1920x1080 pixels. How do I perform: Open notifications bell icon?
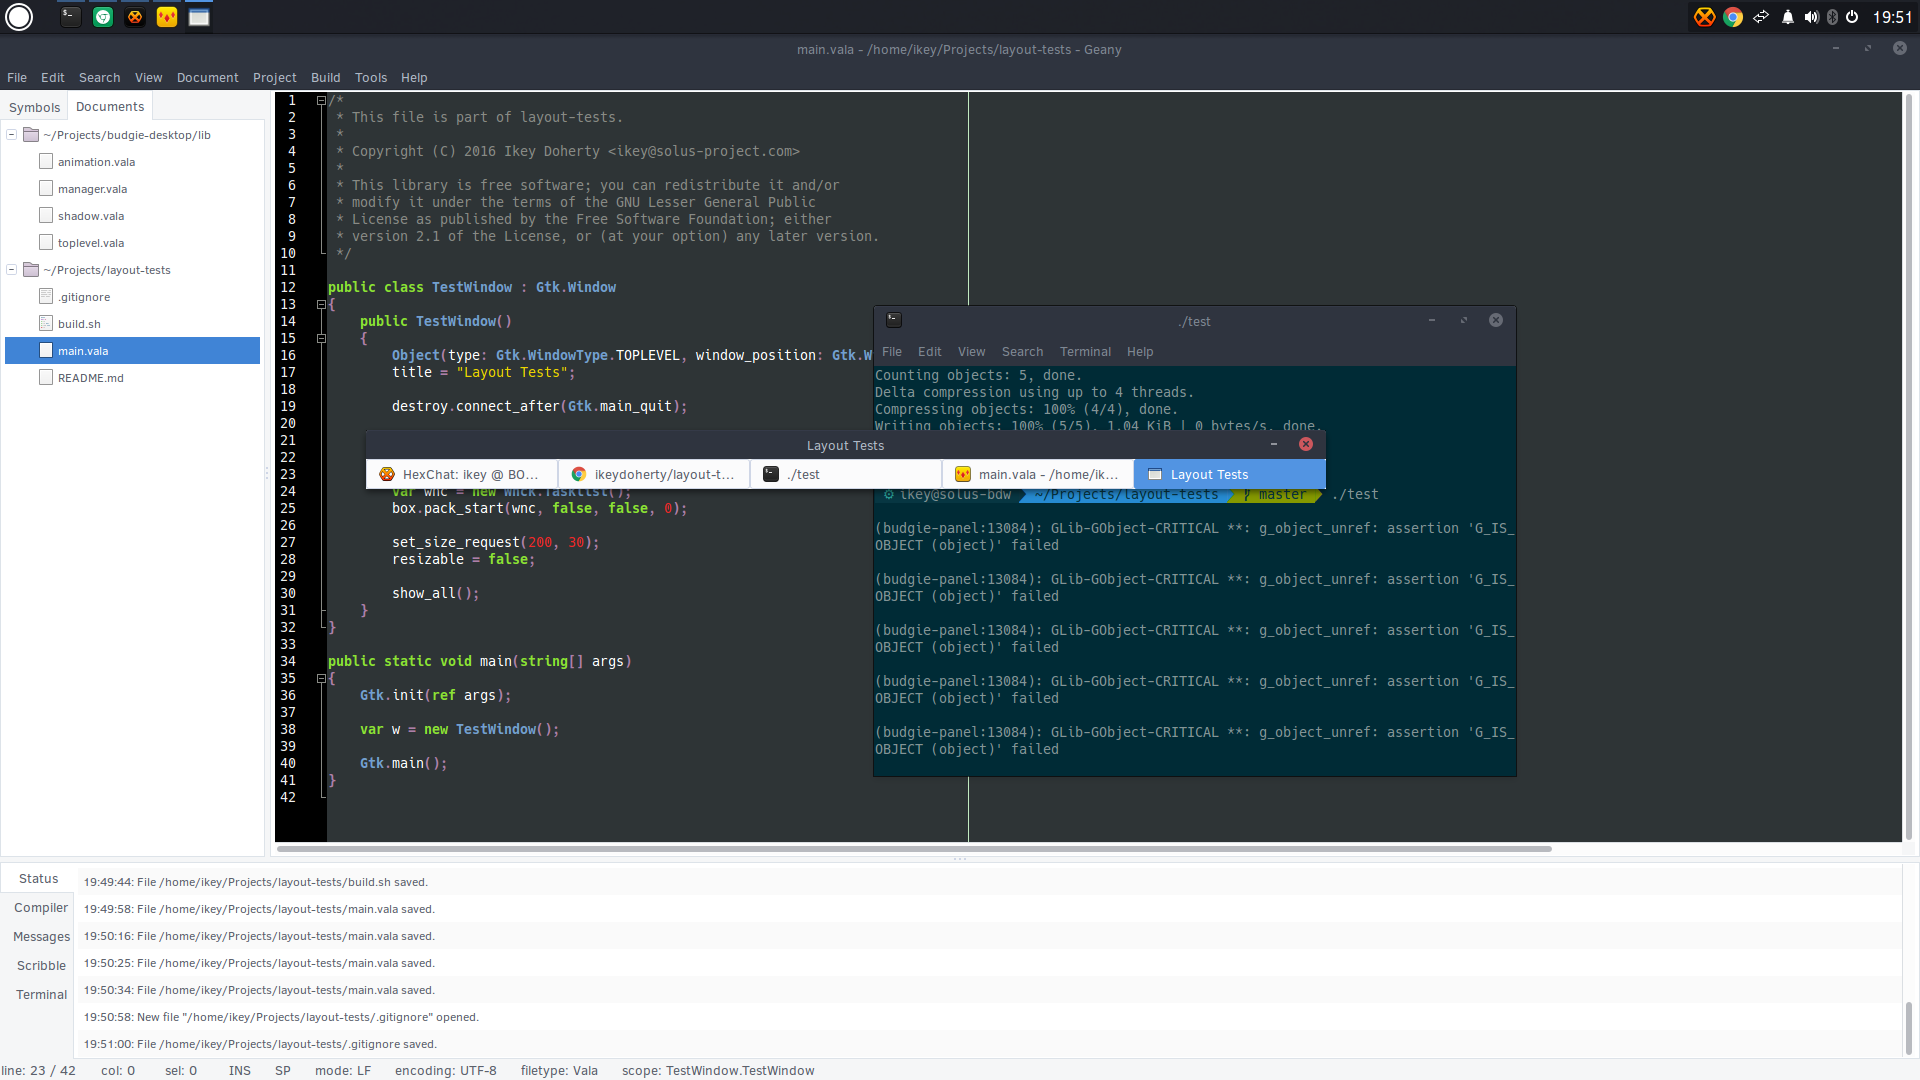pos(1788,17)
